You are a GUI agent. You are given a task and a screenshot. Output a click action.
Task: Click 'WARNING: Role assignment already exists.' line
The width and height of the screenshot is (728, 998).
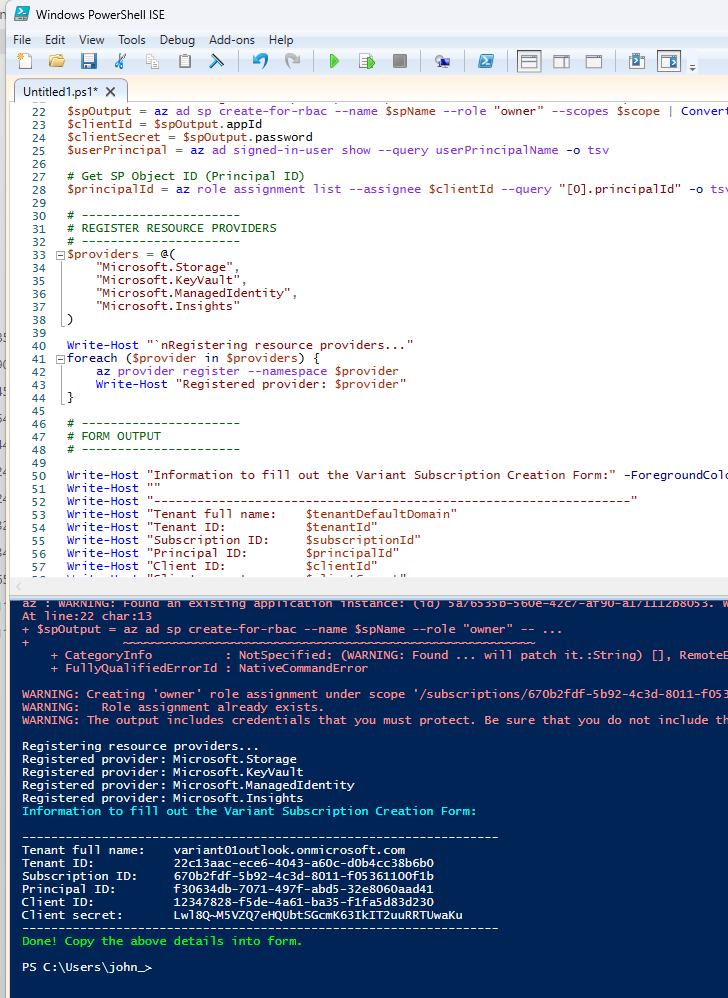point(173,707)
